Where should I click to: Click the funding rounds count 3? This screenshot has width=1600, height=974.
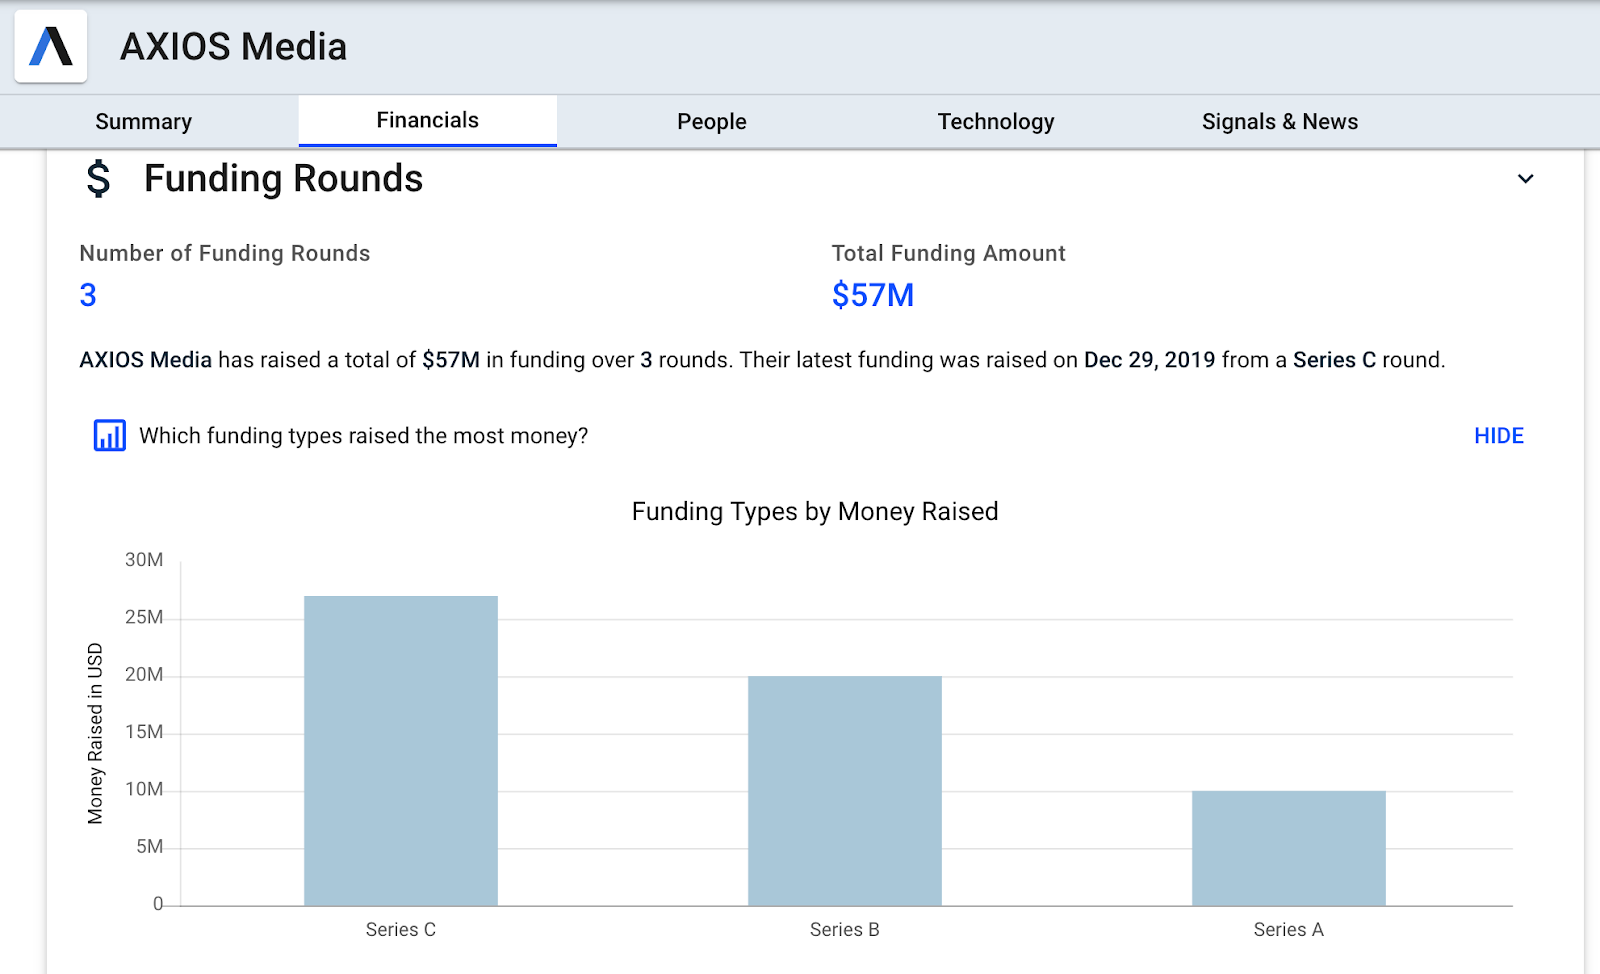(88, 295)
